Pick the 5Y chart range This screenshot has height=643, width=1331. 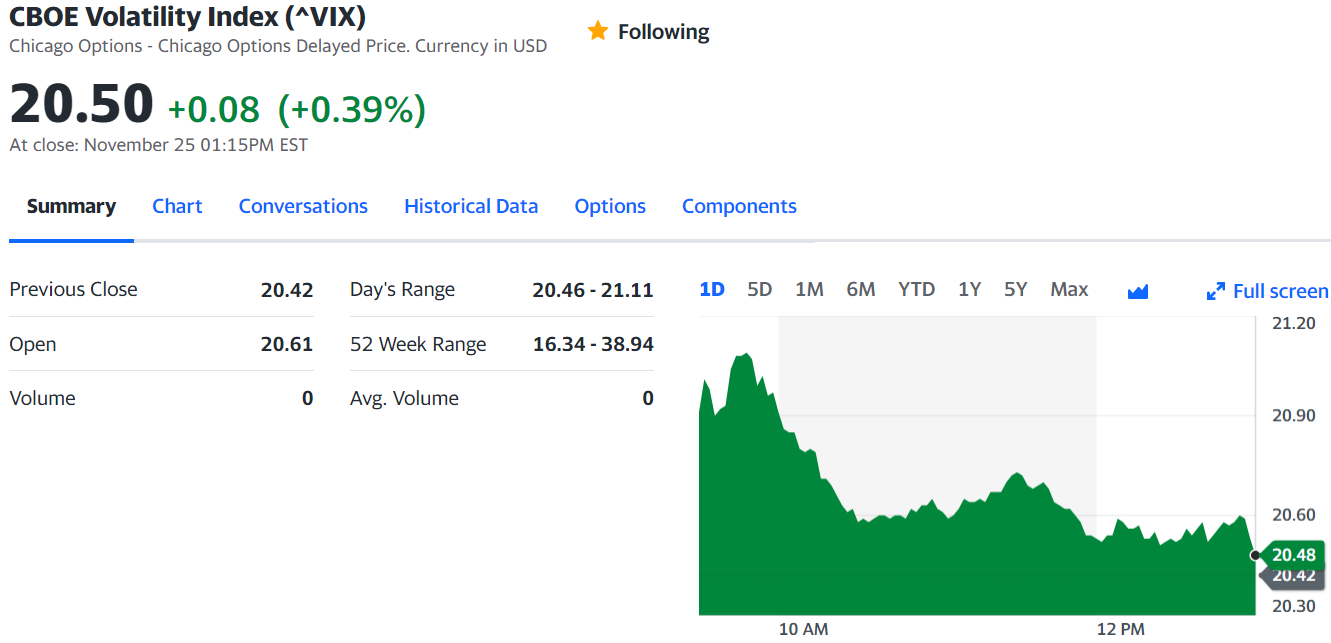click(1015, 289)
